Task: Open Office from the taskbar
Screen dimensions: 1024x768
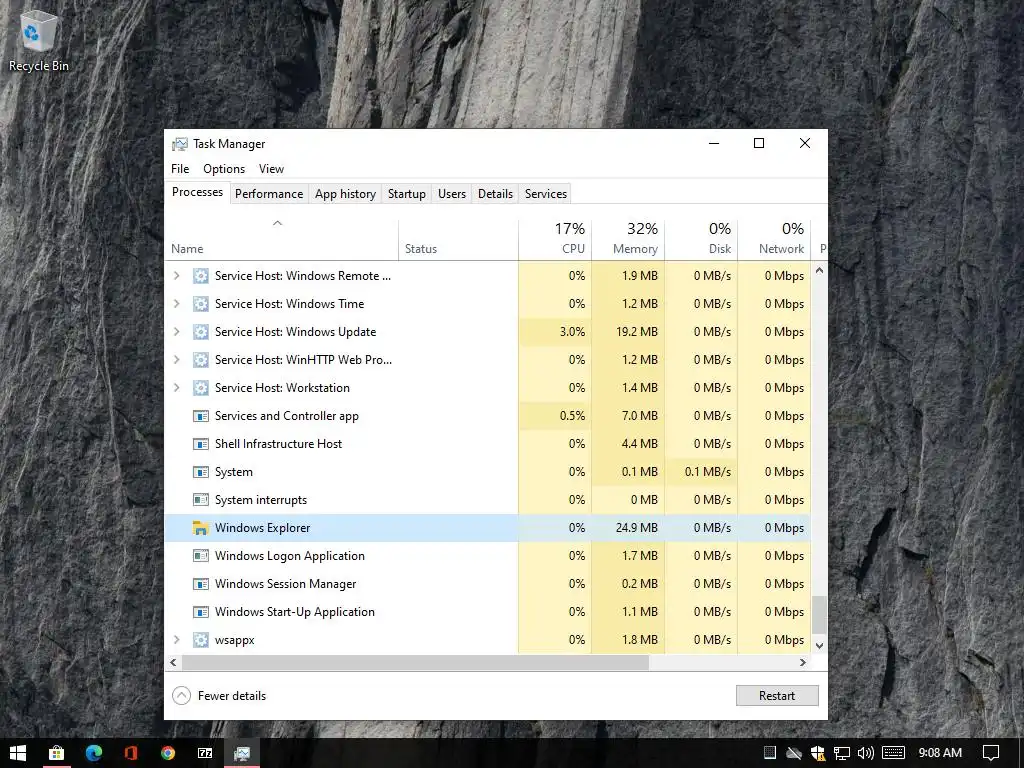Action: point(131,753)
